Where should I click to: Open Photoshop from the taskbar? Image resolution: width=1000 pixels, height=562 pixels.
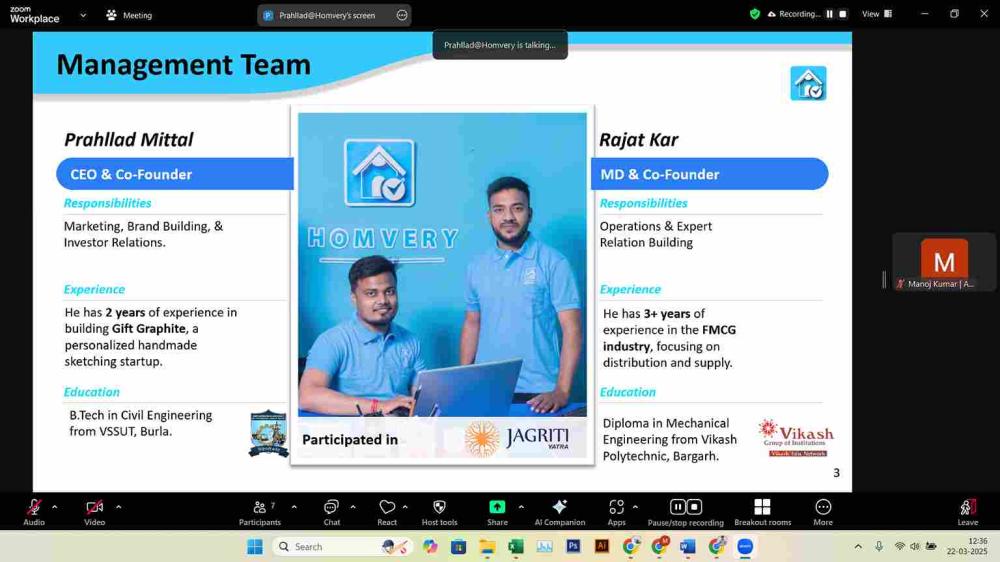[x=573, y=547]
